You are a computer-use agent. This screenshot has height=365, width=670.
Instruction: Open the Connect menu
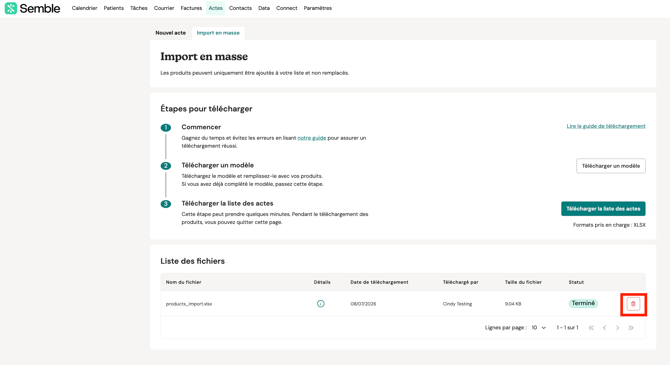coord(287,8)
